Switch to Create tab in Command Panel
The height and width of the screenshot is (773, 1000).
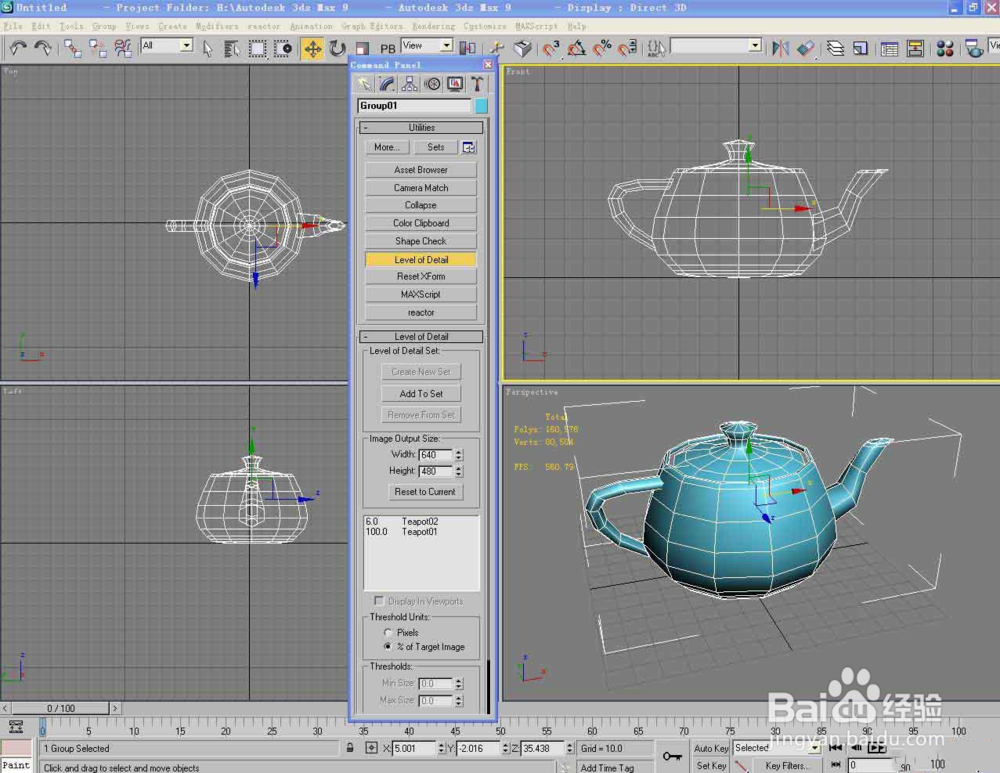coord(364,84)
